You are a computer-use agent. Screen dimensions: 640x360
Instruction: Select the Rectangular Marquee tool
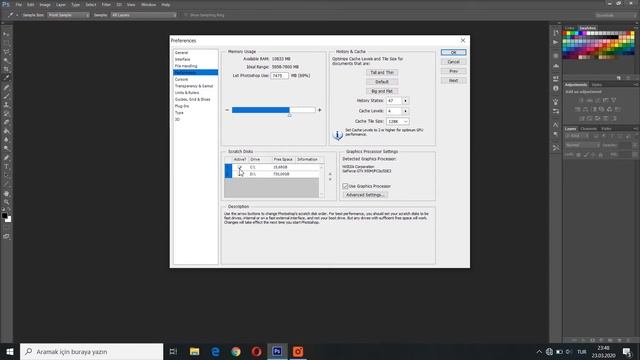7,43
